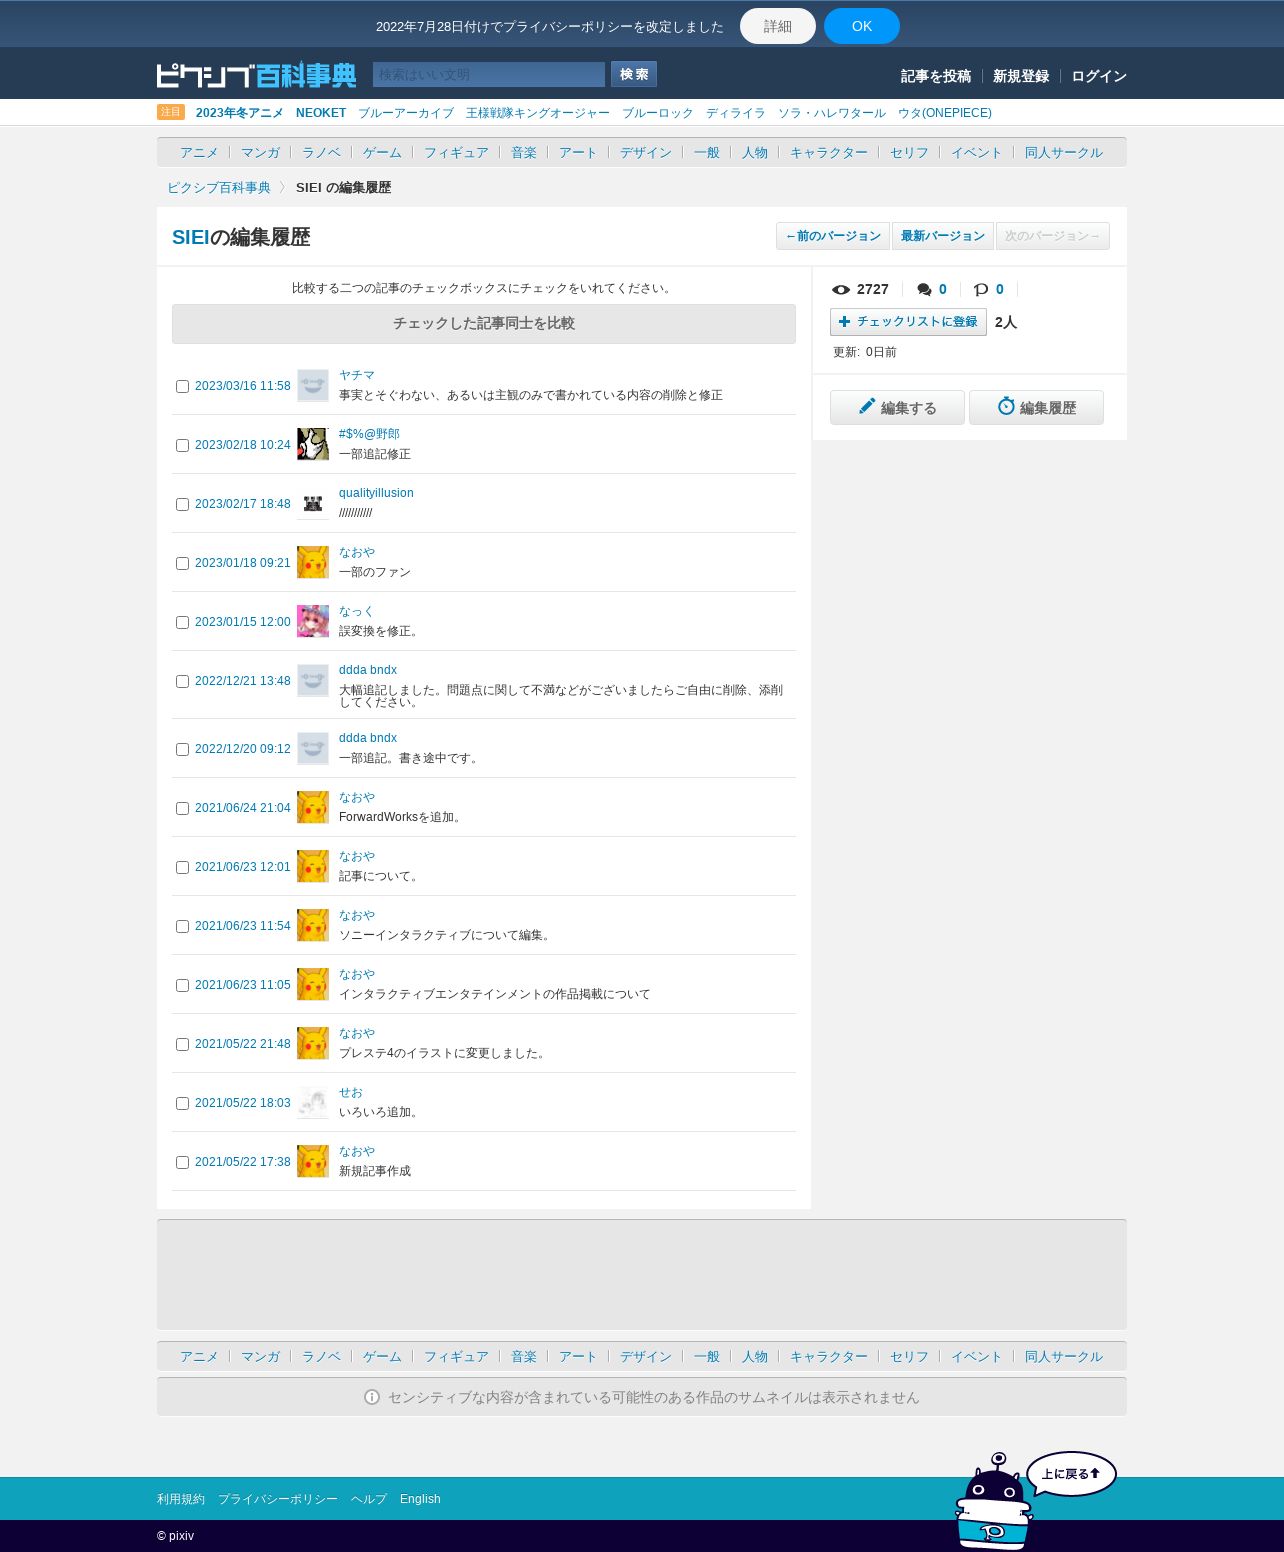
Task: Open the qualityillusion user link
Action: coord(376,493)
